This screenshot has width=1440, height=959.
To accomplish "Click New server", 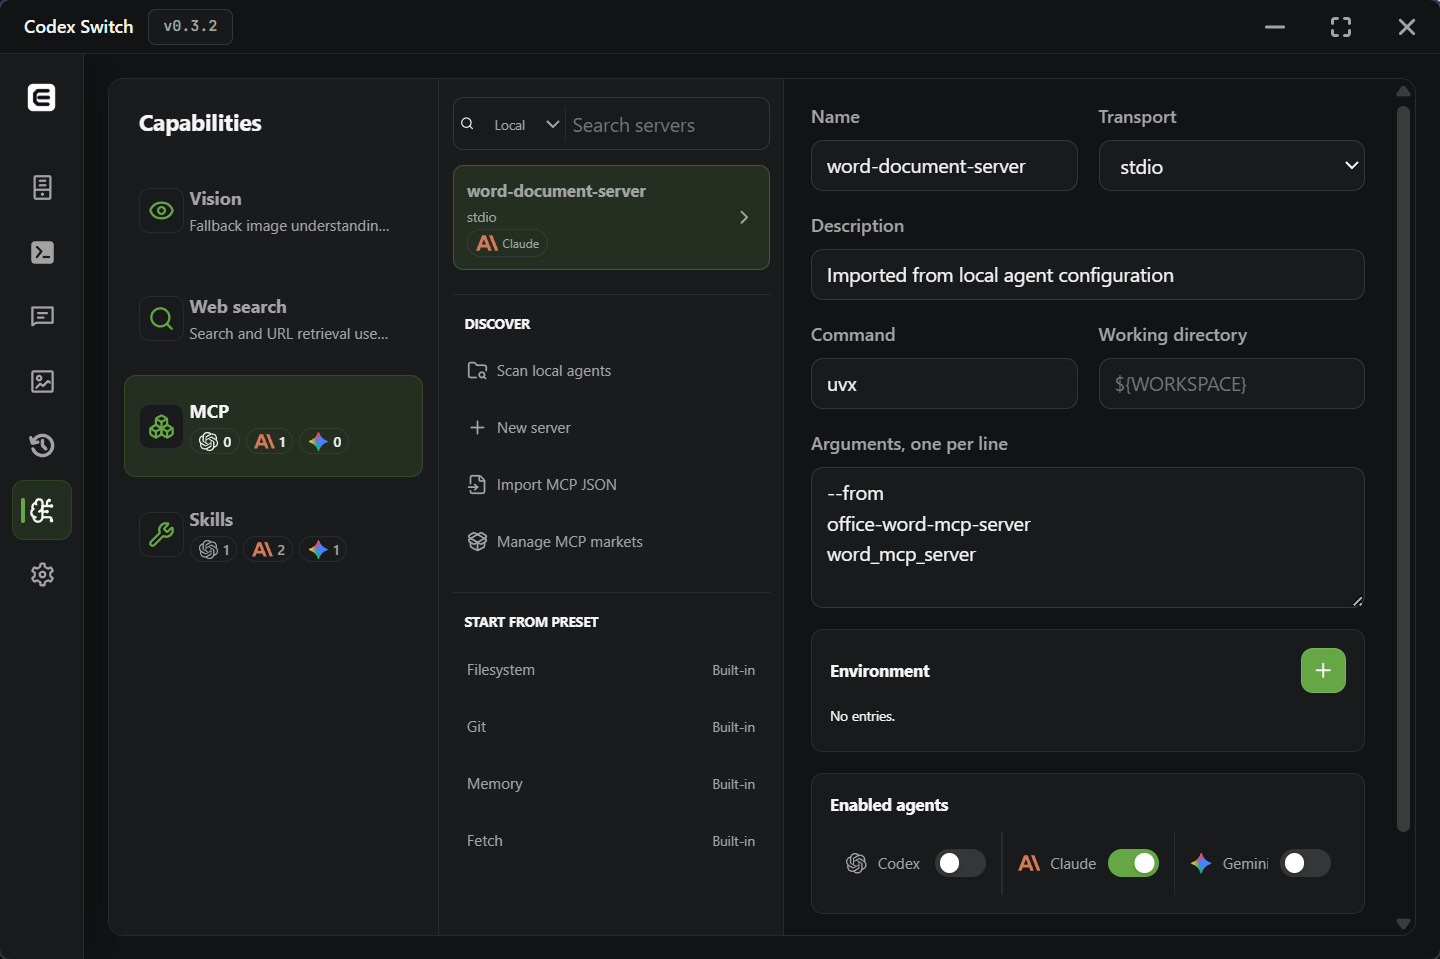I will click(611, 428).
